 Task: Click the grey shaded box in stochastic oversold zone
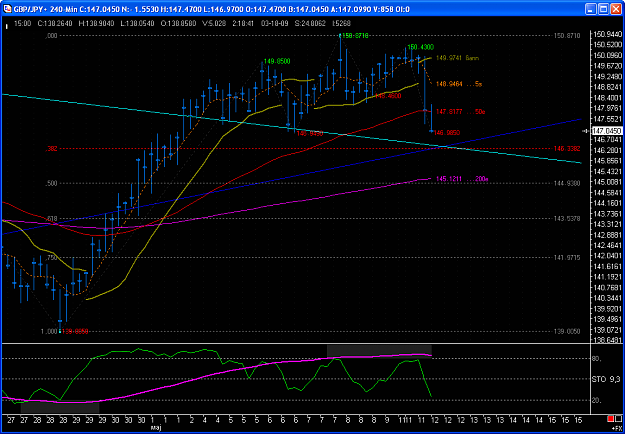[60, 407]
